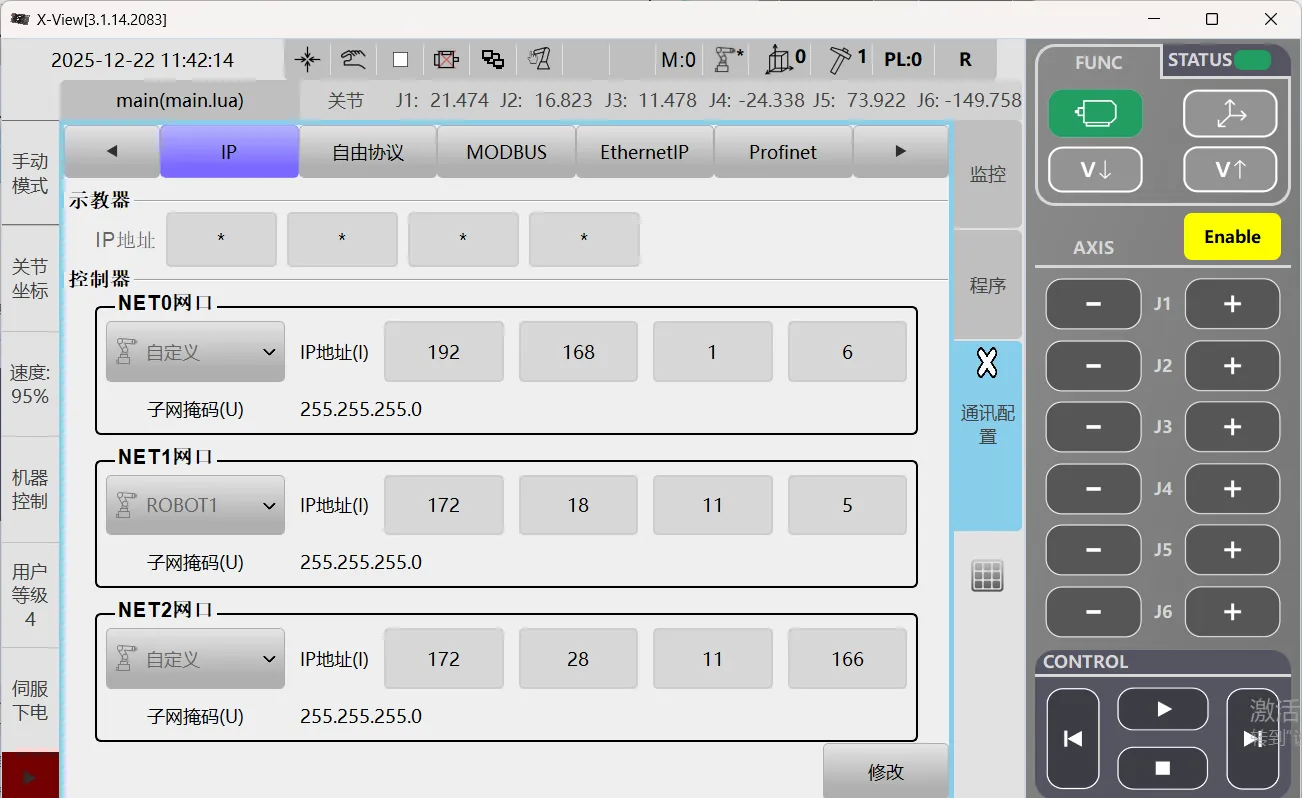Click the PL:0 indicator
Screen dimensions: 1302x798
coord(903,60)
